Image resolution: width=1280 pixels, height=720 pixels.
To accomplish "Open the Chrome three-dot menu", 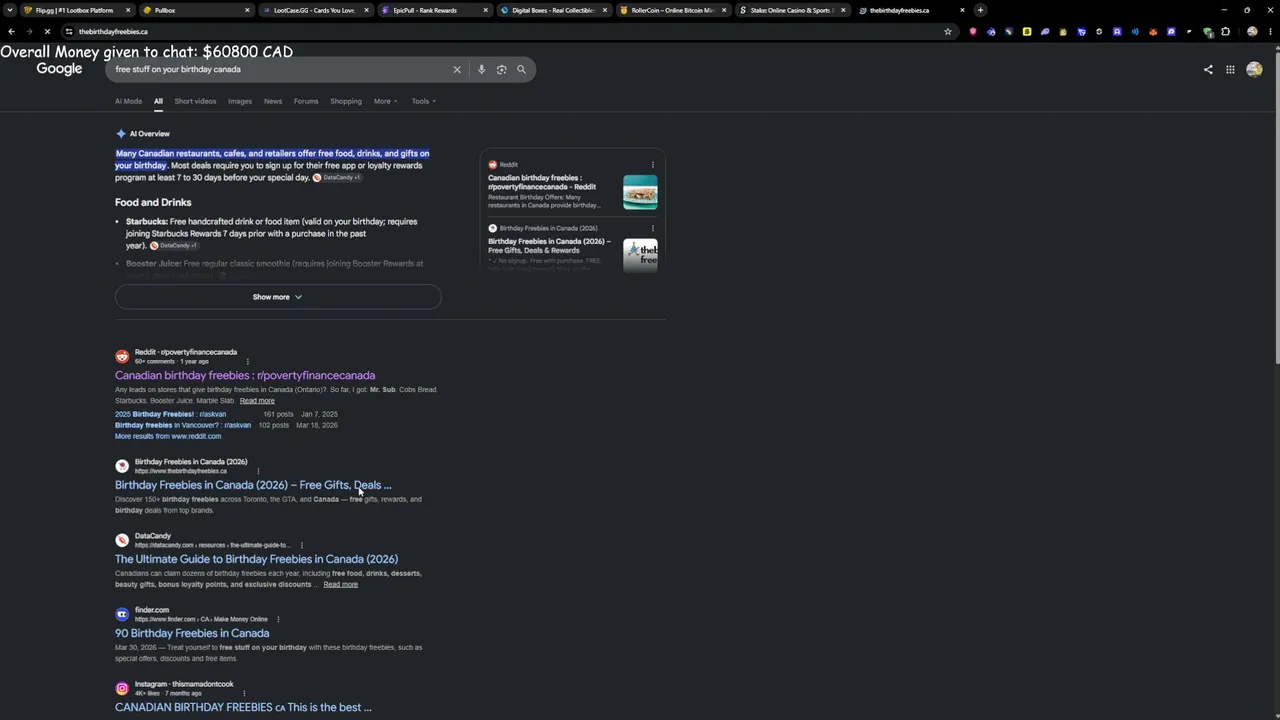I will tap(1270, 31).
